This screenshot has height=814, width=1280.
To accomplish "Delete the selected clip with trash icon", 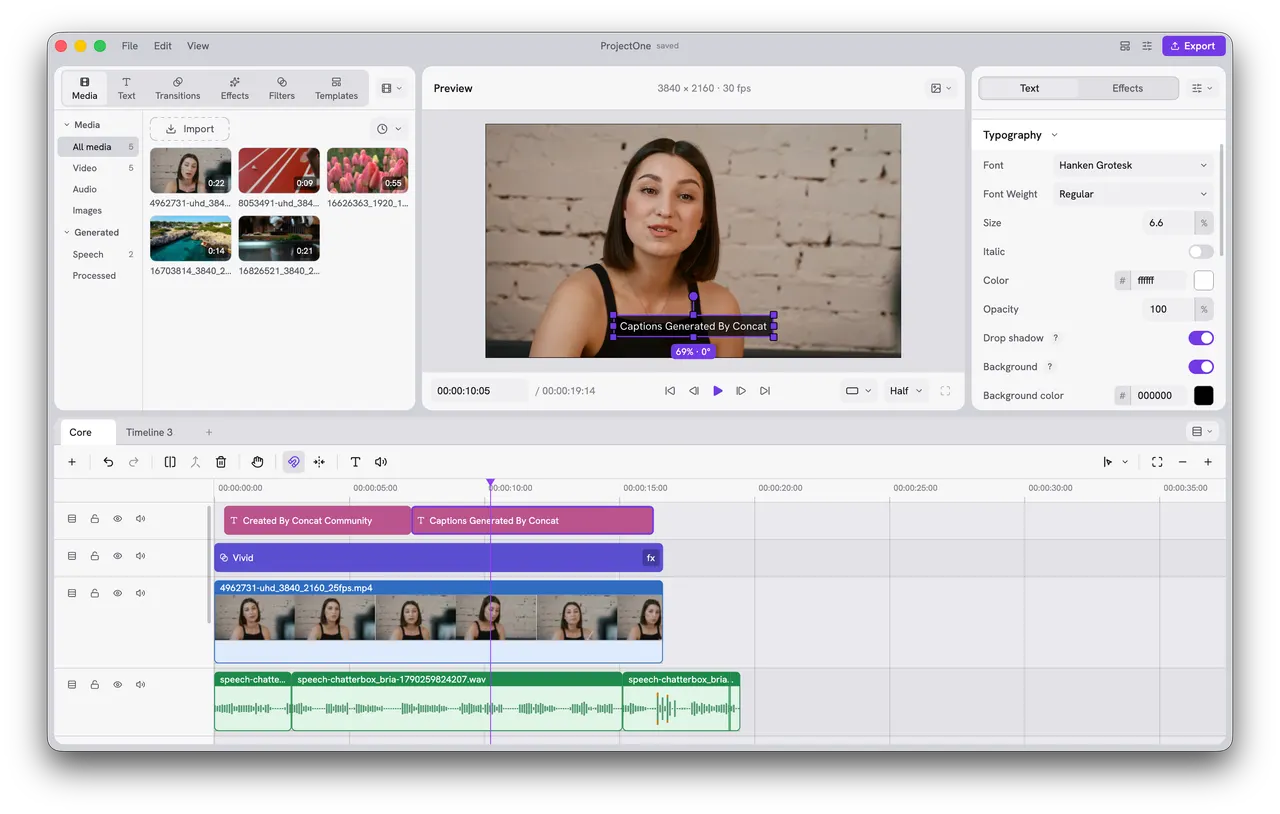I will [x=221, y=462].
